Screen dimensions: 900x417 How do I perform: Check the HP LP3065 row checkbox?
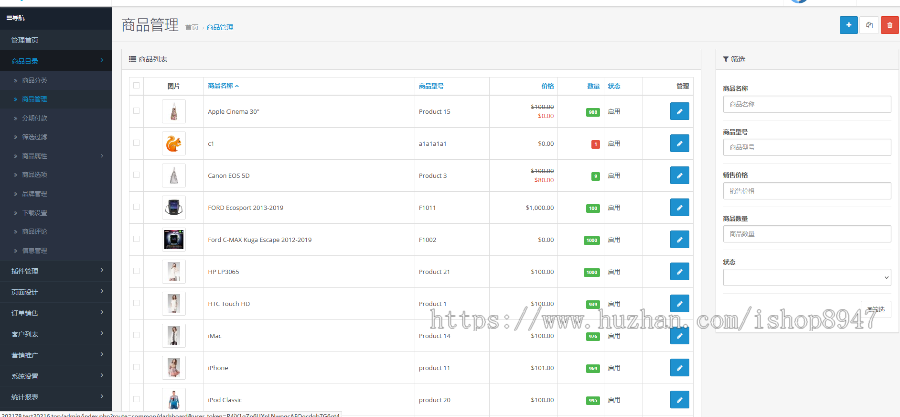[136, 271]
